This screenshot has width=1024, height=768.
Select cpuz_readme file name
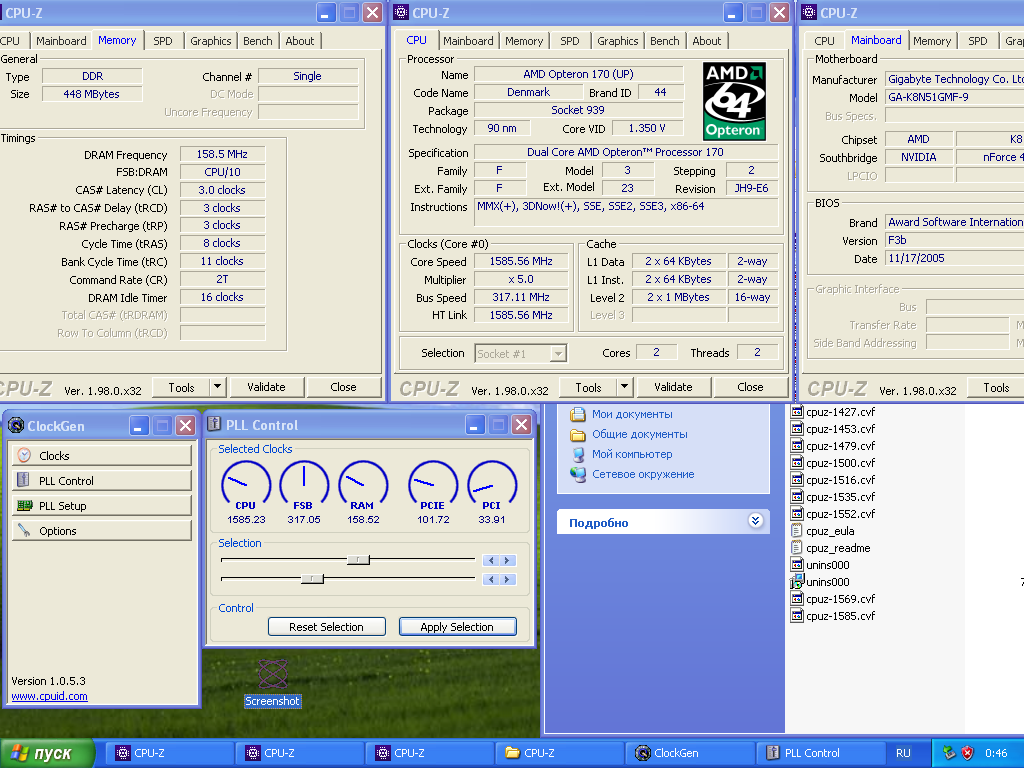(x=838, y=548)
